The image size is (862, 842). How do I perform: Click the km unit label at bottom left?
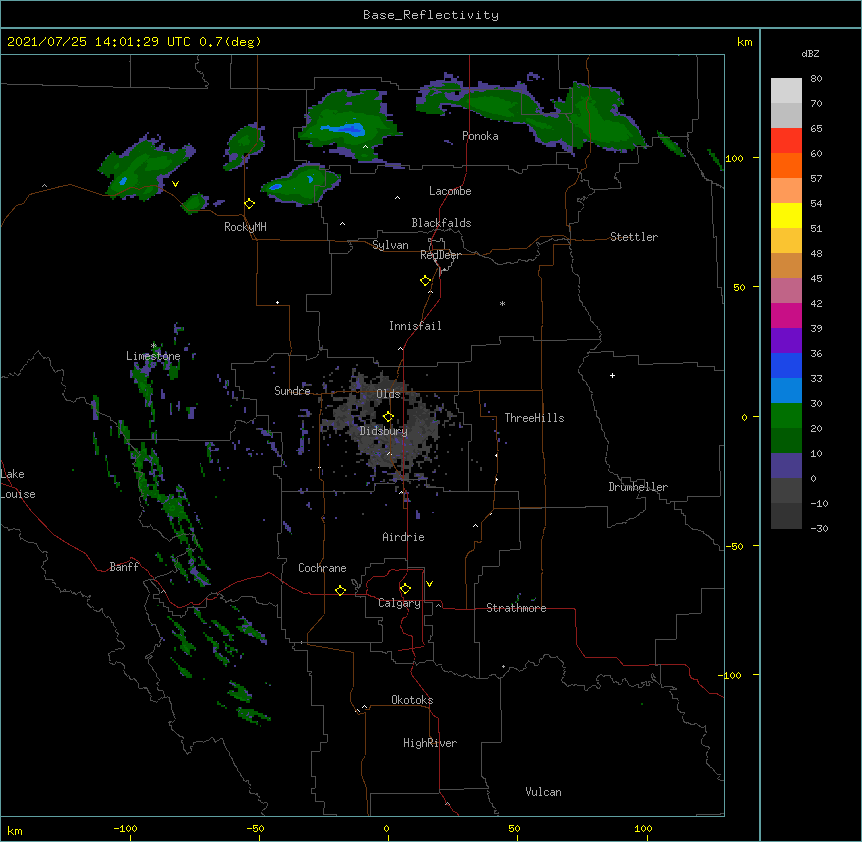(x=15, y=830)
